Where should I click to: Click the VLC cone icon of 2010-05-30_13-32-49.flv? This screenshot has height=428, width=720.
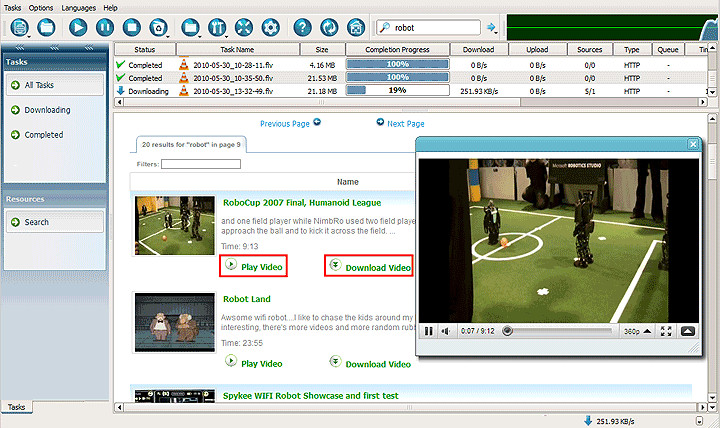(184, 90)
